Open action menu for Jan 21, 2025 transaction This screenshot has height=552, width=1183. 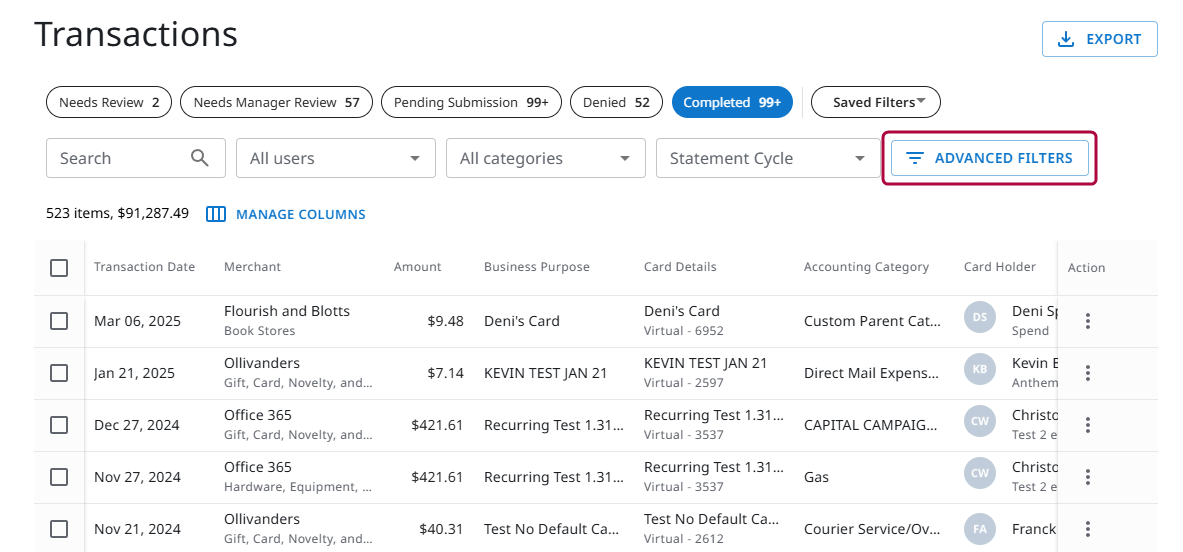(1088, 373)
